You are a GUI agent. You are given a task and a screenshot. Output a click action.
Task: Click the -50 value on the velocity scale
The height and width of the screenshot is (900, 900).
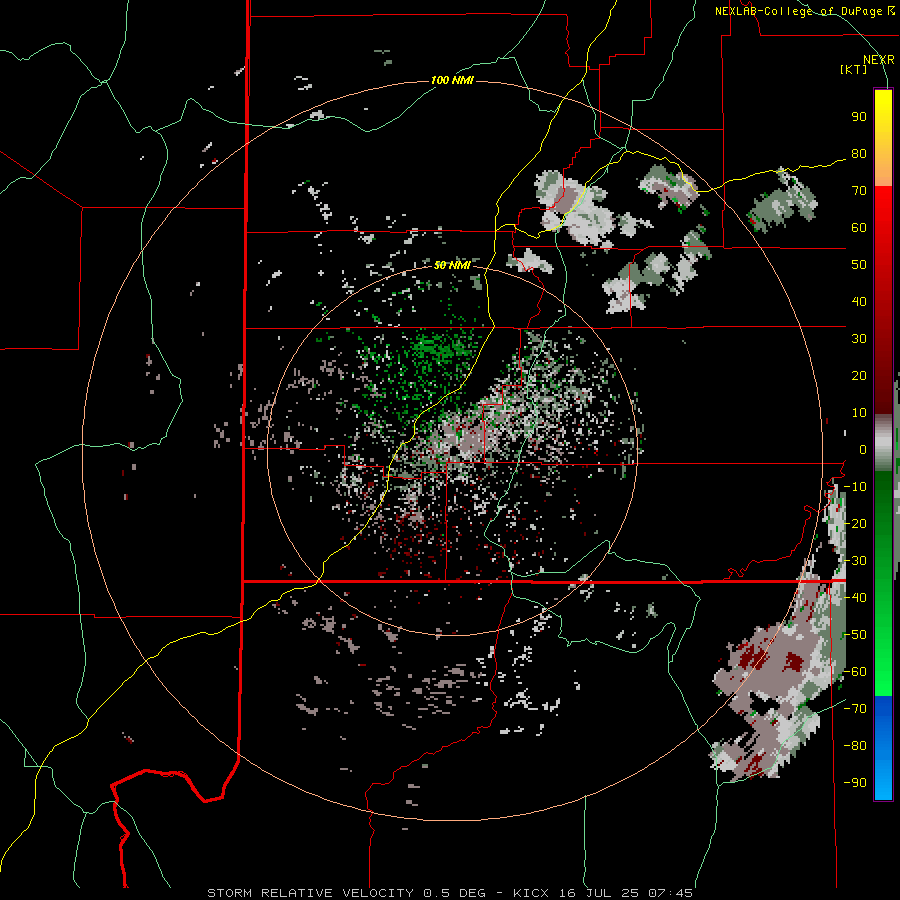[855, 635]
